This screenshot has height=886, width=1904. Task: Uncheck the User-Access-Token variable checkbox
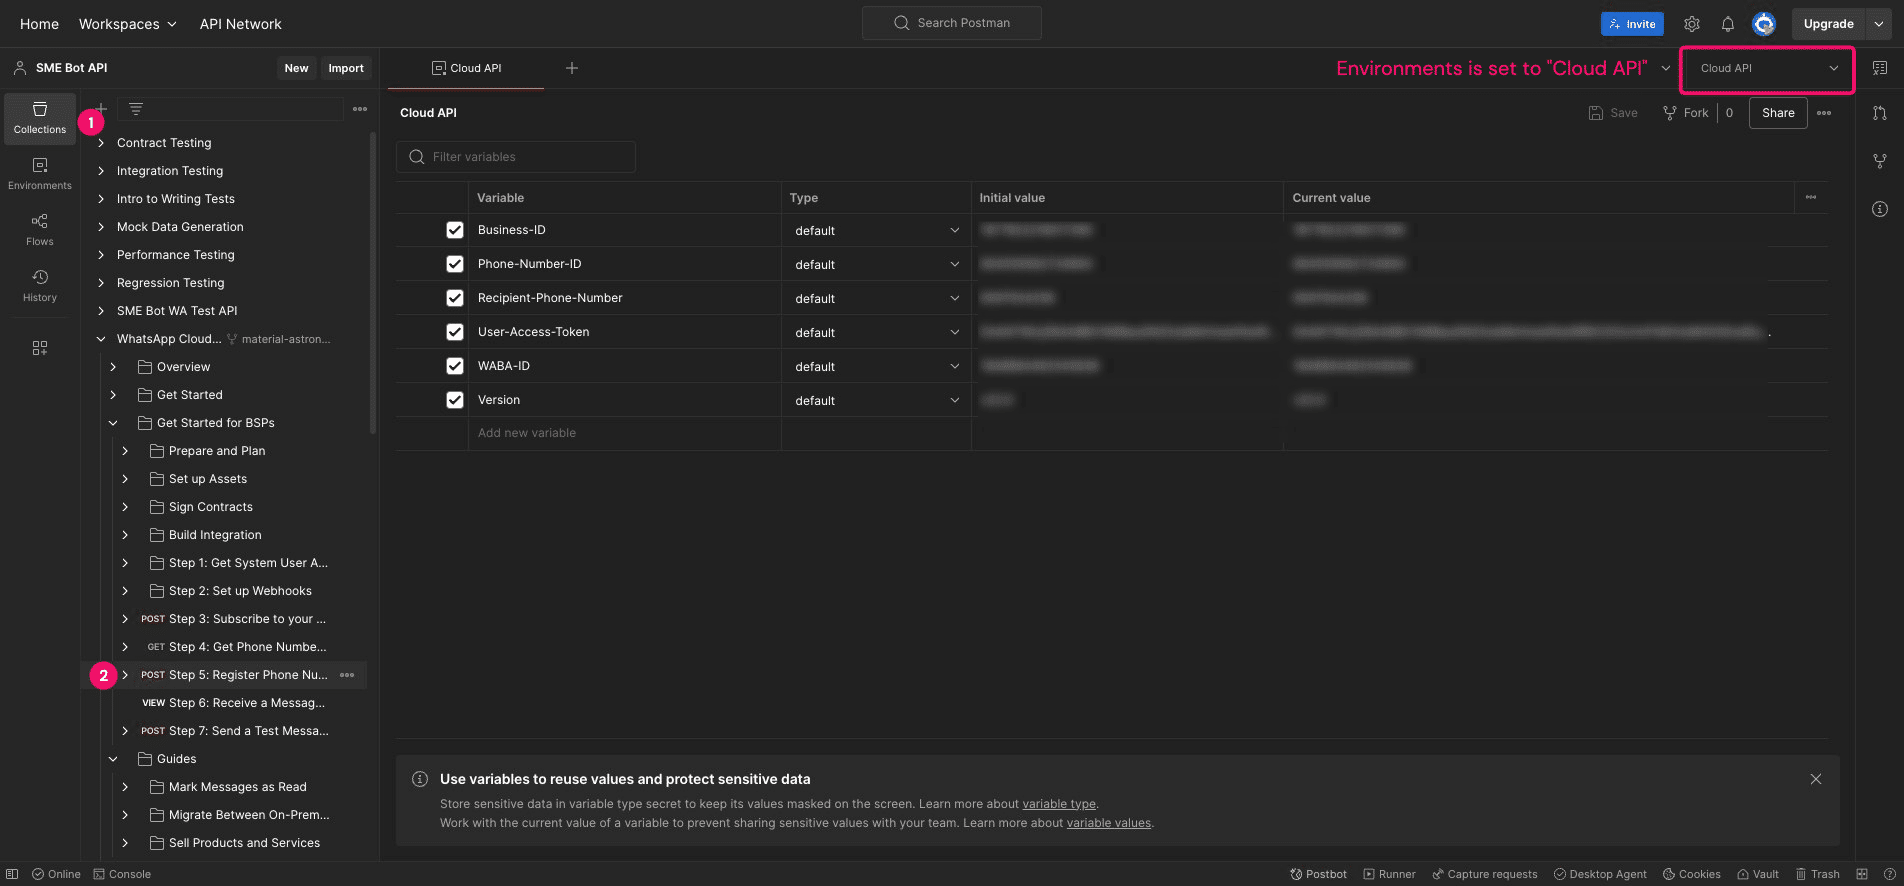tap(455, 332)
